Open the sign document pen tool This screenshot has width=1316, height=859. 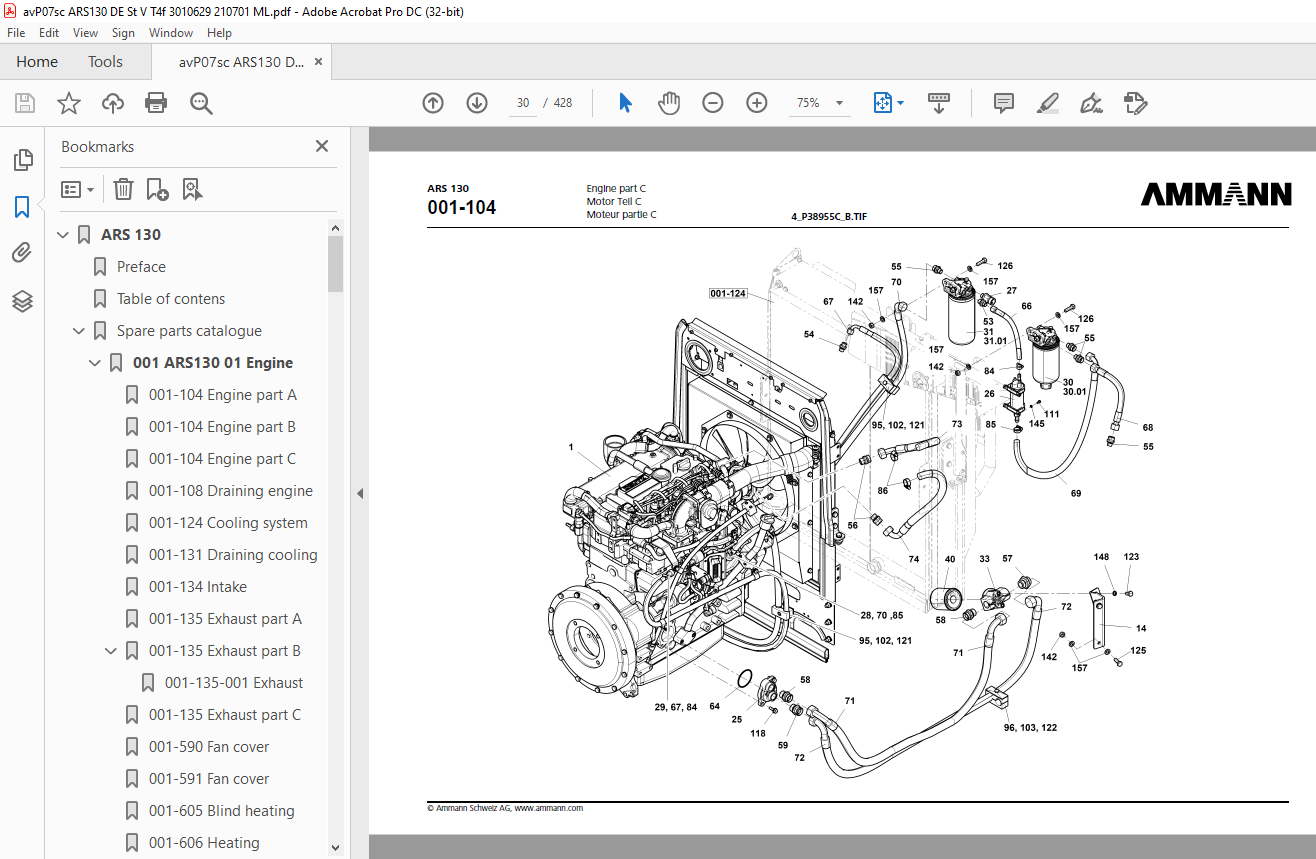tap(1091, 103)
